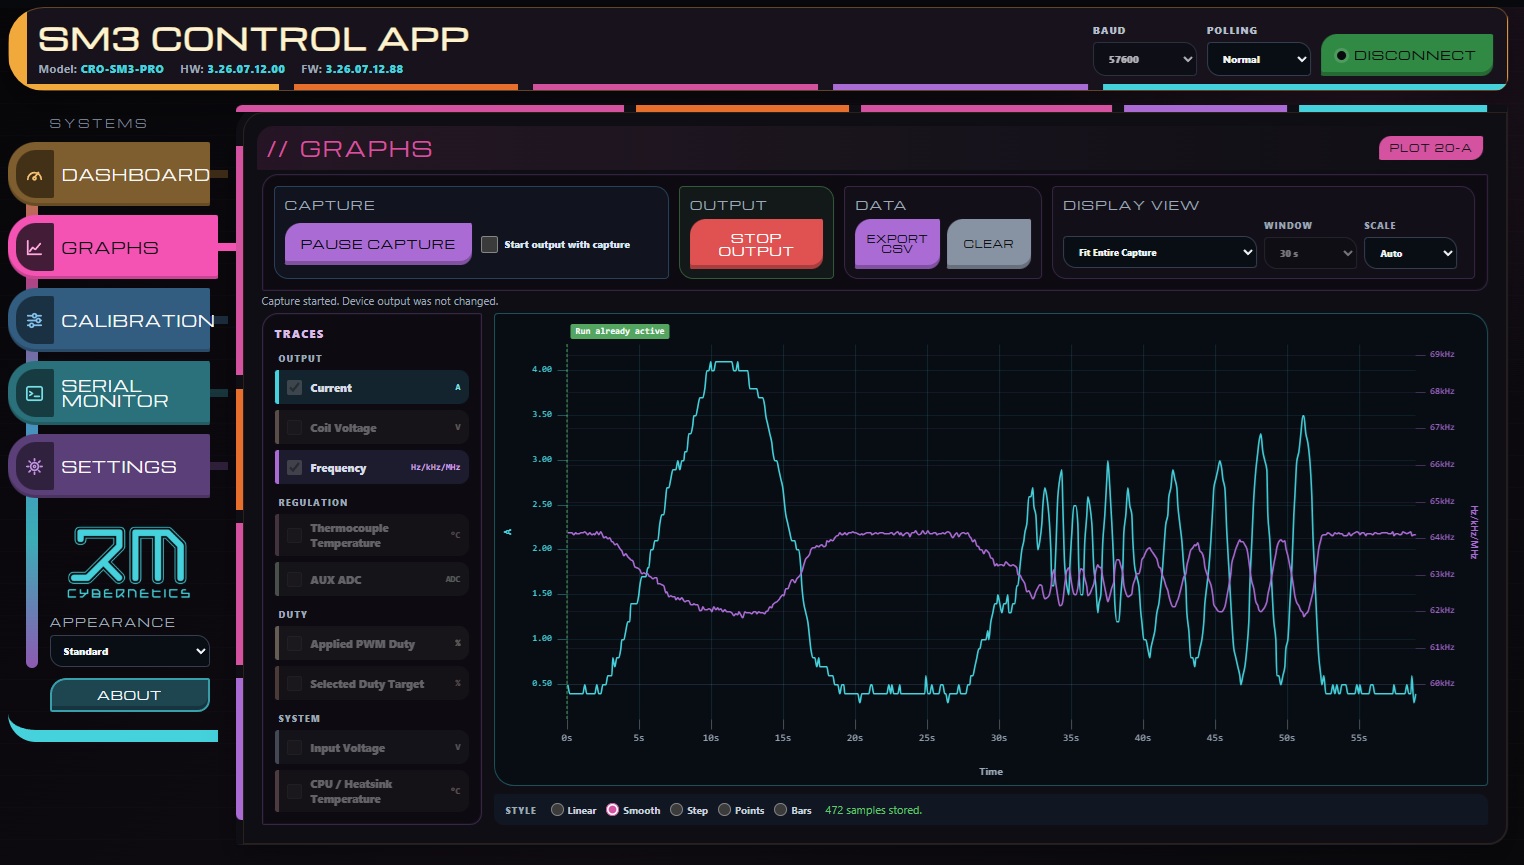Click the capture started status message
Viewport: 1524px width, 865px height.
pos(380,301)
